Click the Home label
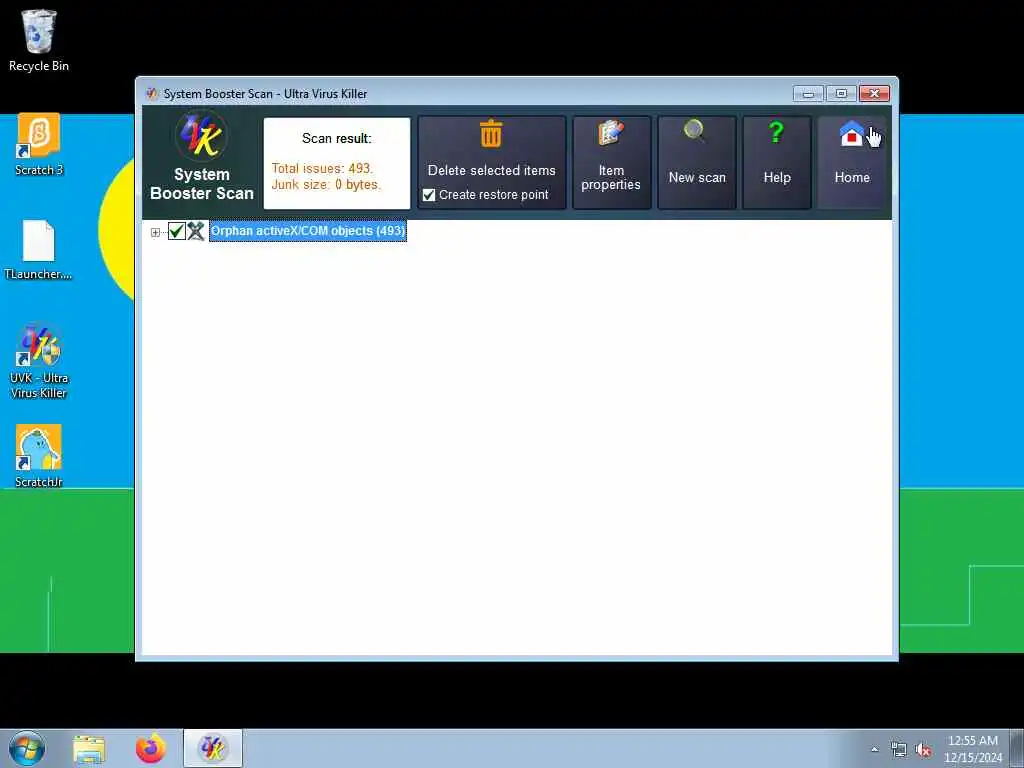The width and height of the screenshot is (1024, 768). coord(852,178)
